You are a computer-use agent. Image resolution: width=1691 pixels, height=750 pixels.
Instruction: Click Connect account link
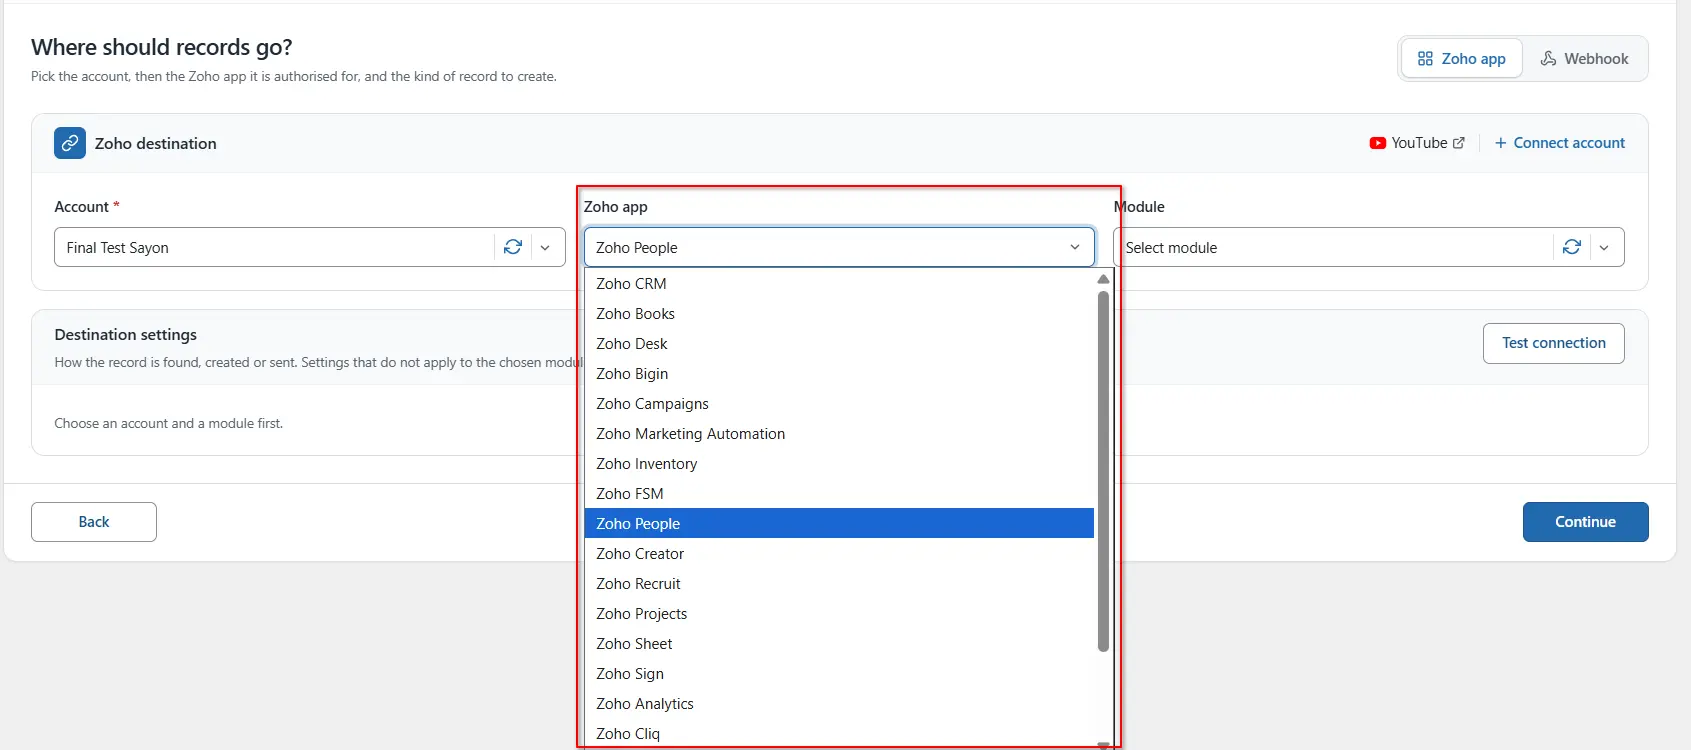tap(1560, 143)
